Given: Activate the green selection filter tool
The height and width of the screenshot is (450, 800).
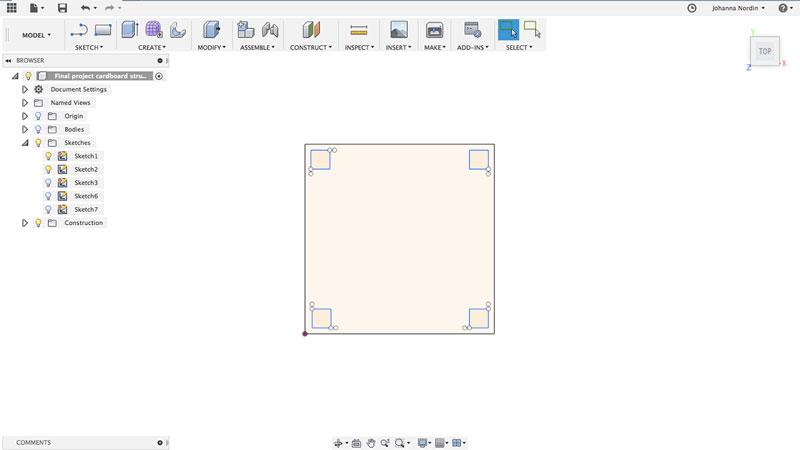Looking at the screenshot, I should point(532,29).
